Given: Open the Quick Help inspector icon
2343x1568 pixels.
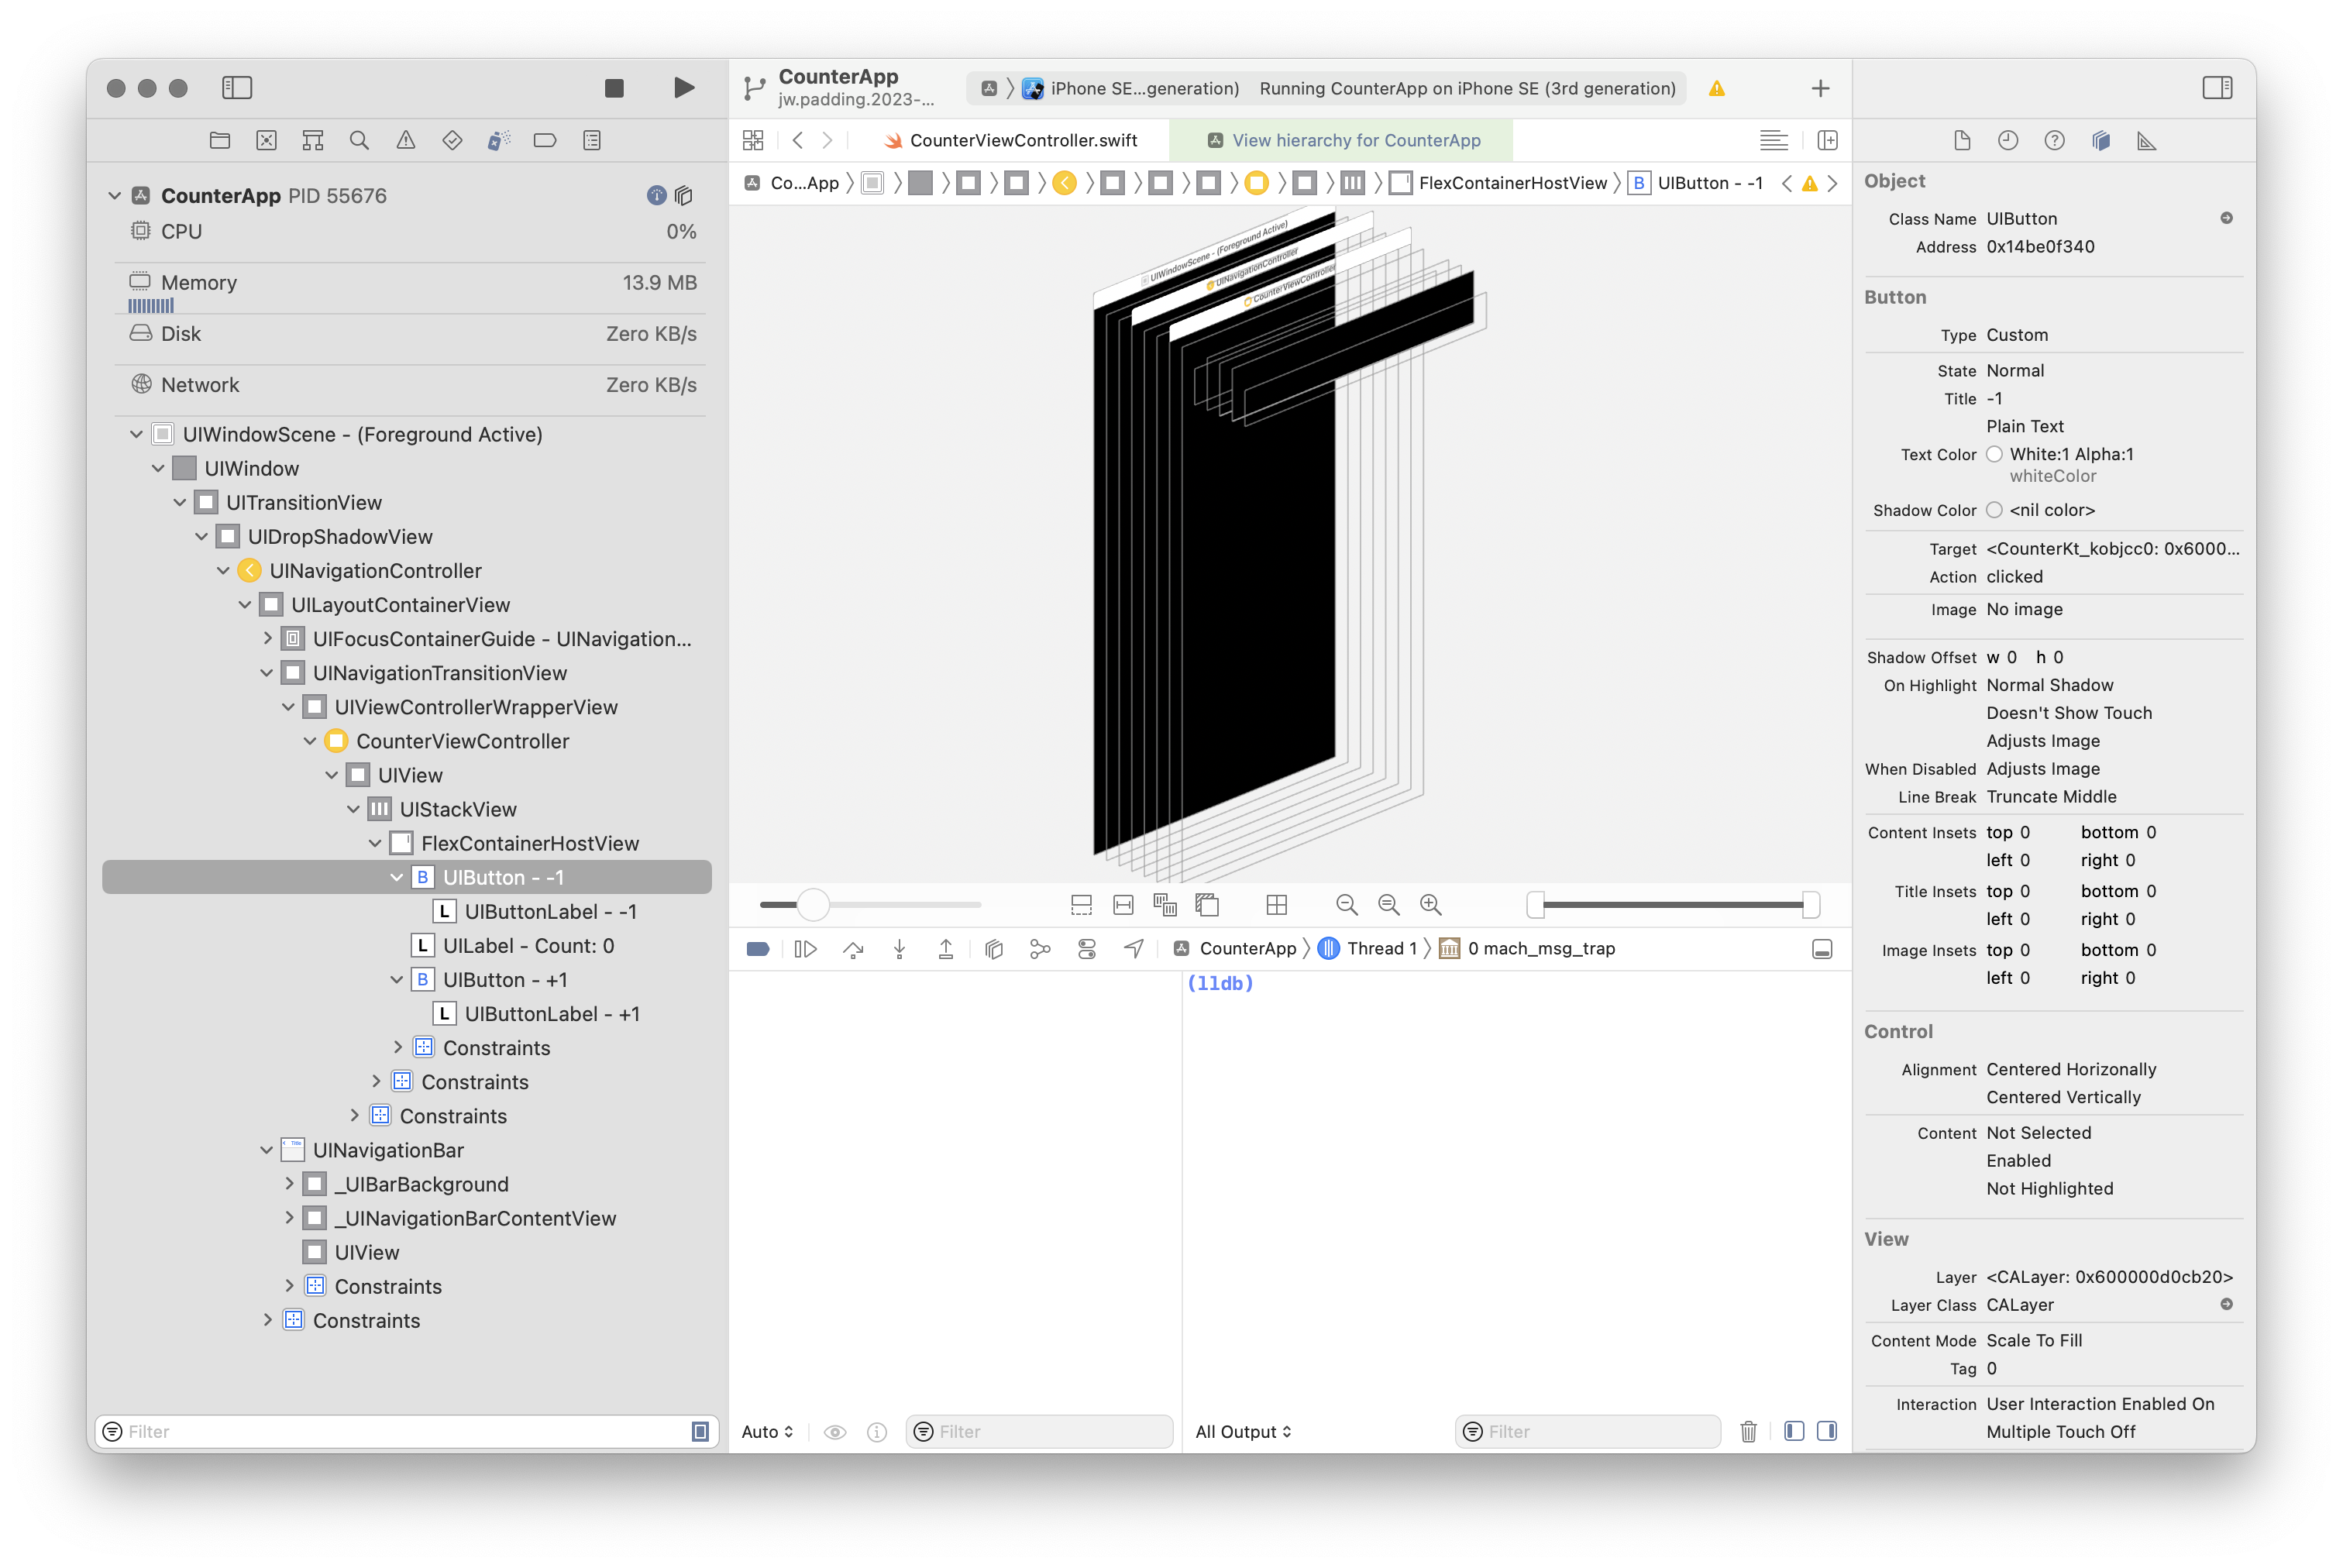Looking at the screenshot, I should [x=2054, y=141].
